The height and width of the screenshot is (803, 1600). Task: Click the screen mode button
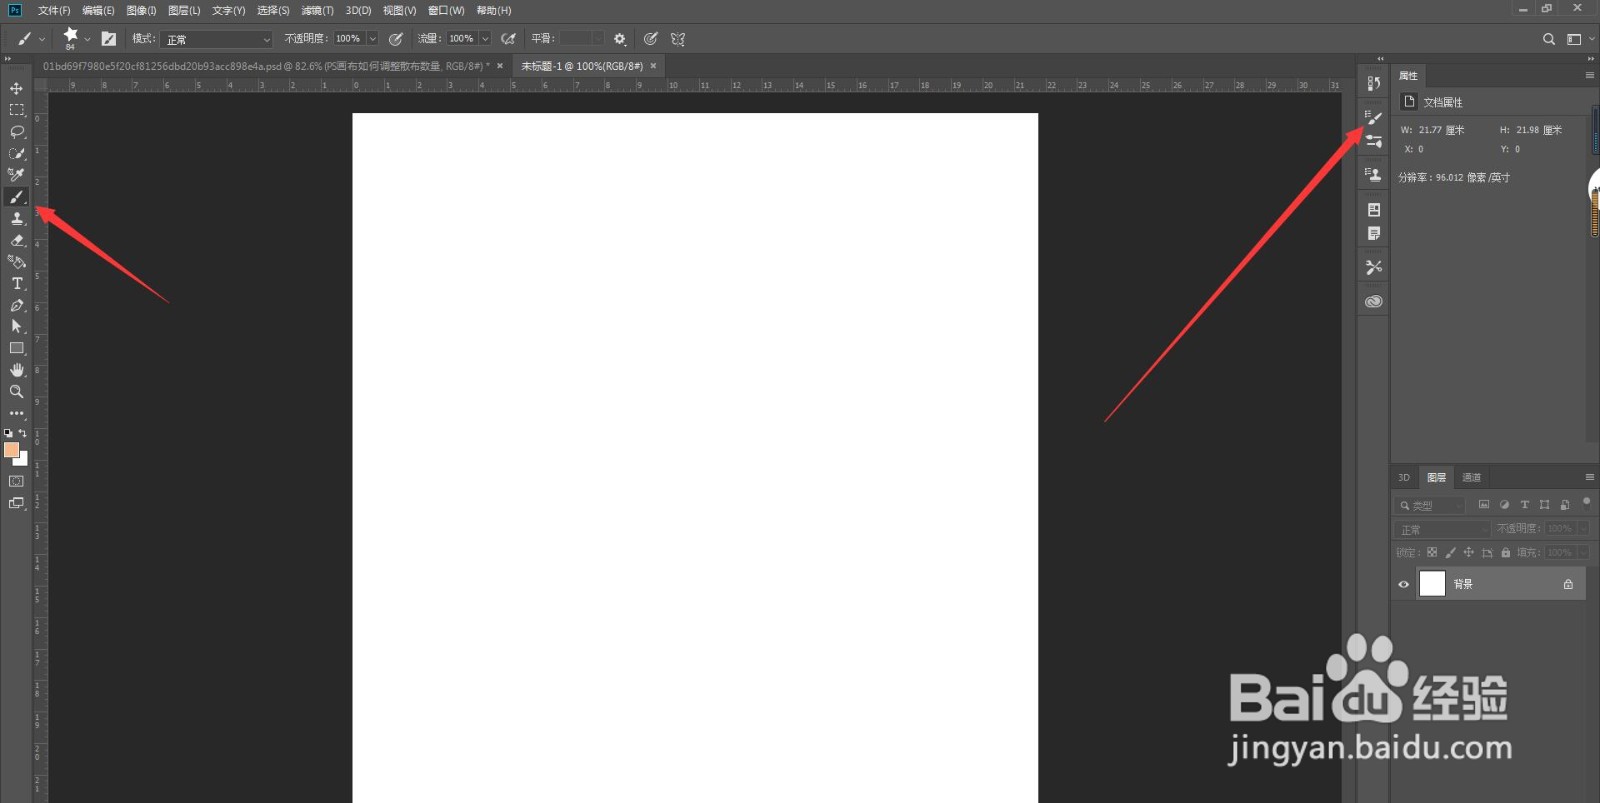point(17,503)
